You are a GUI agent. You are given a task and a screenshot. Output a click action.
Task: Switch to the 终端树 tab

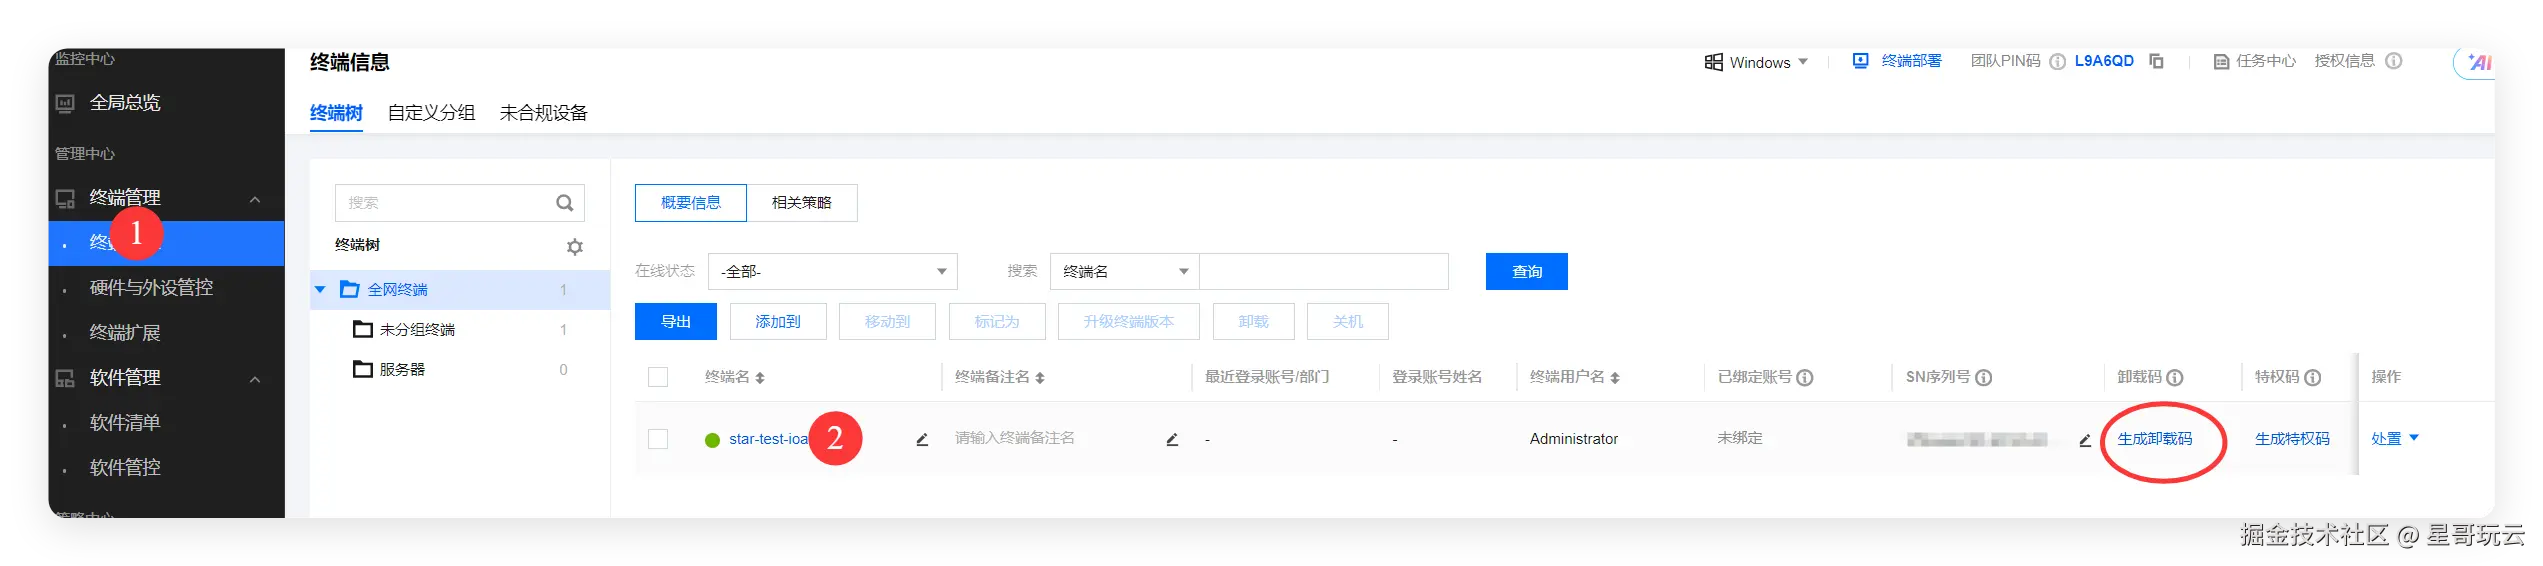tap(336, 113)
